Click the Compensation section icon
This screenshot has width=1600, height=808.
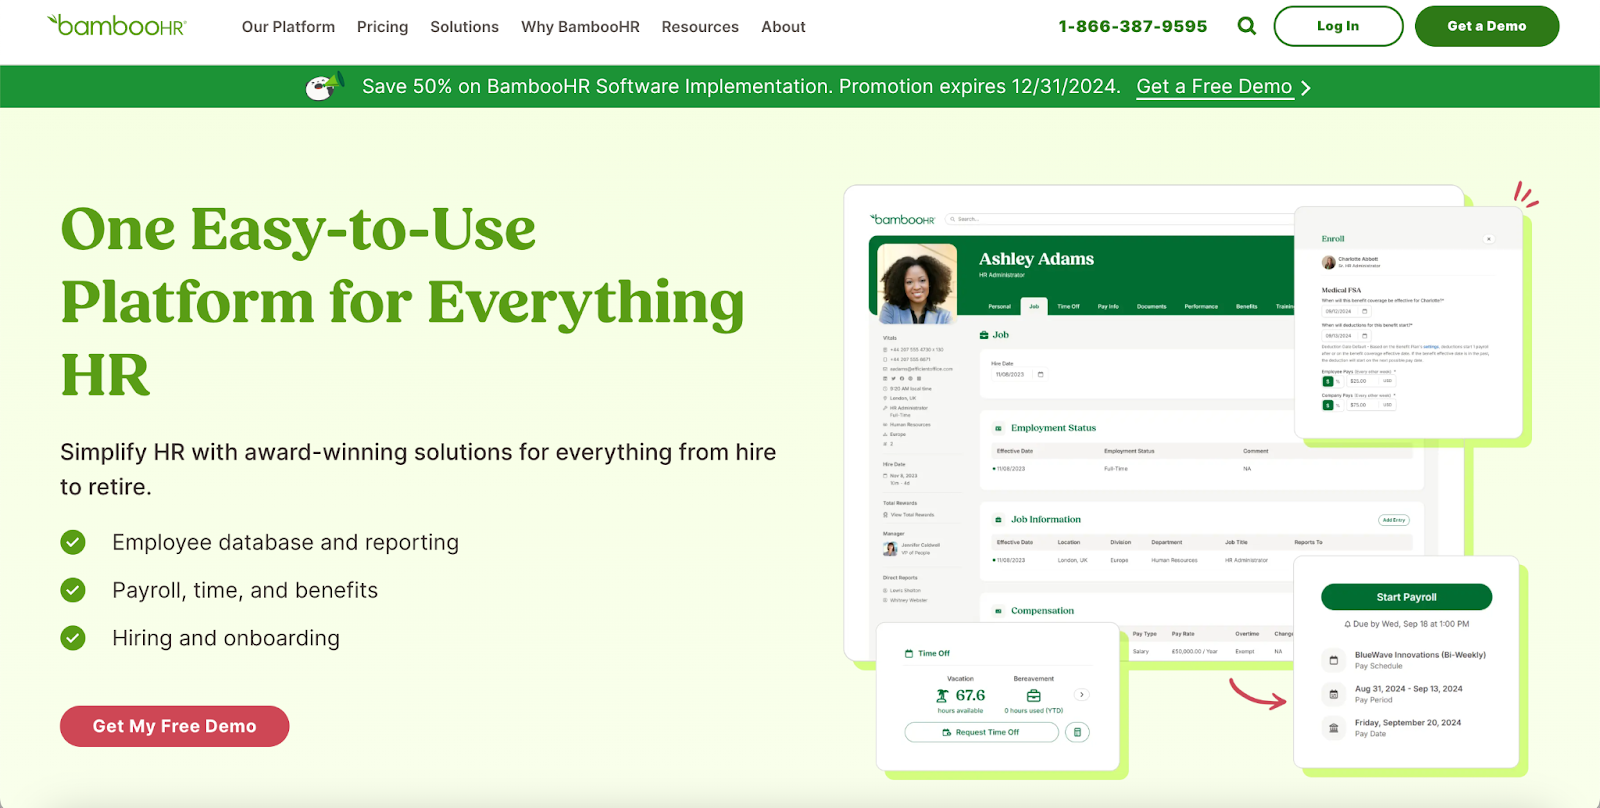pyautogui.click(x=998, y=611)
